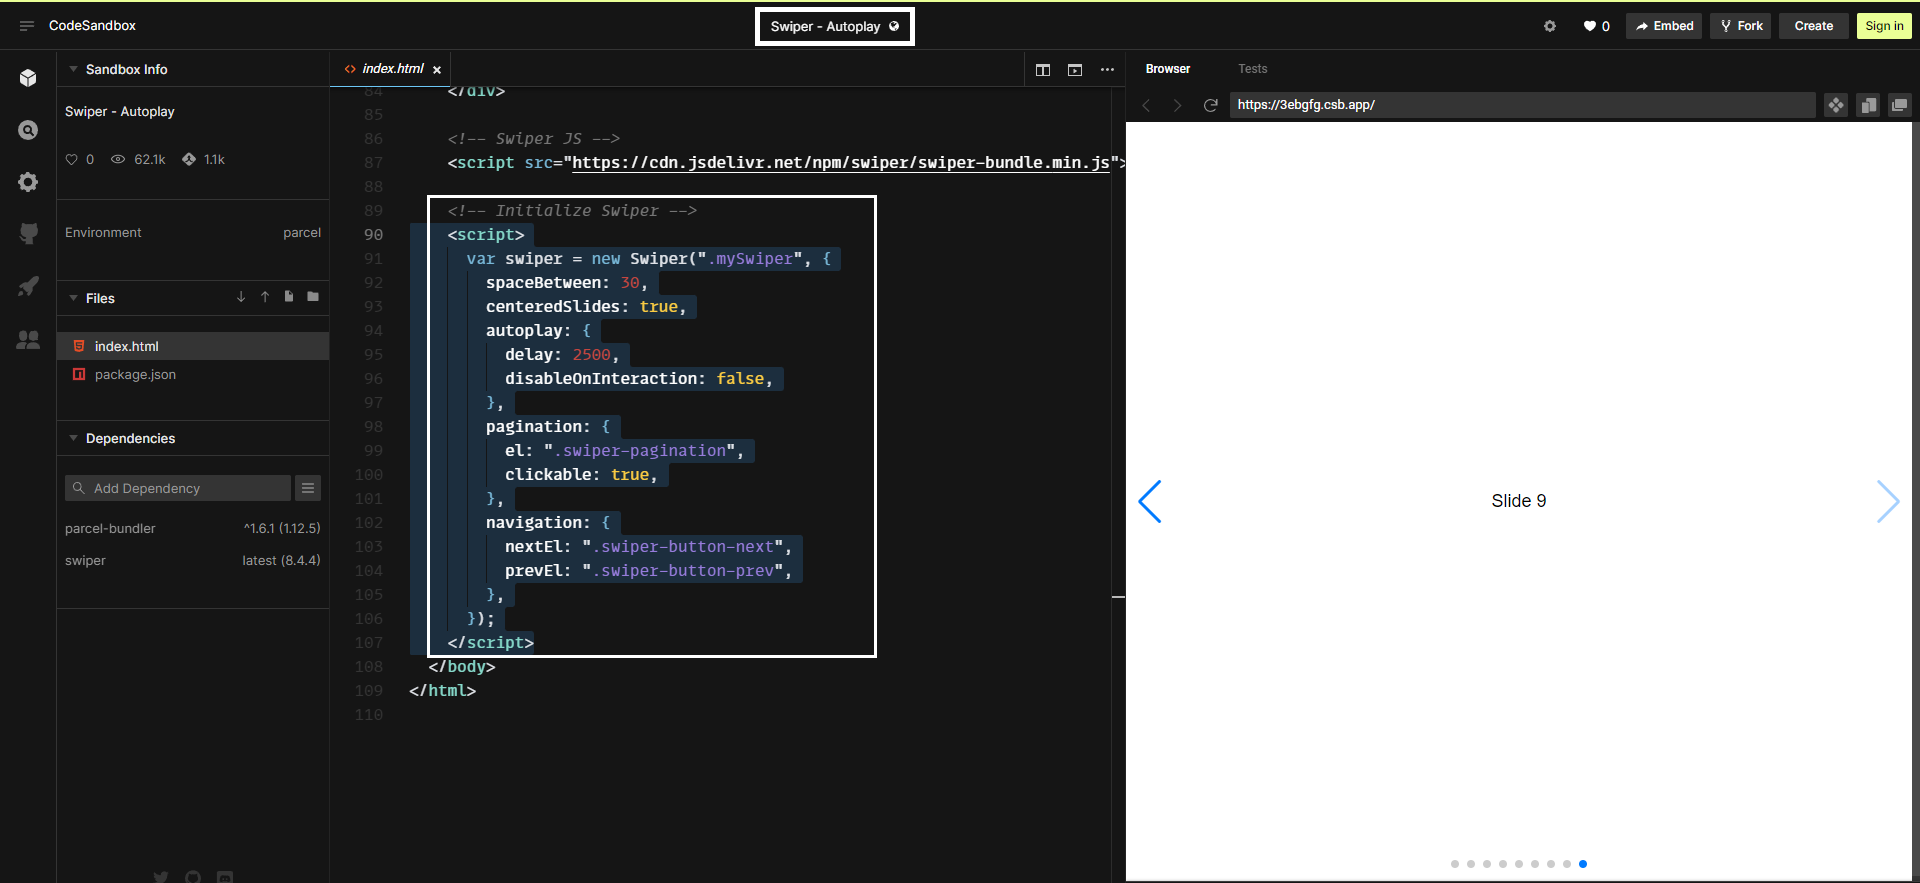Click the seventh pagination dot in preview

[x=1551, y=864]
